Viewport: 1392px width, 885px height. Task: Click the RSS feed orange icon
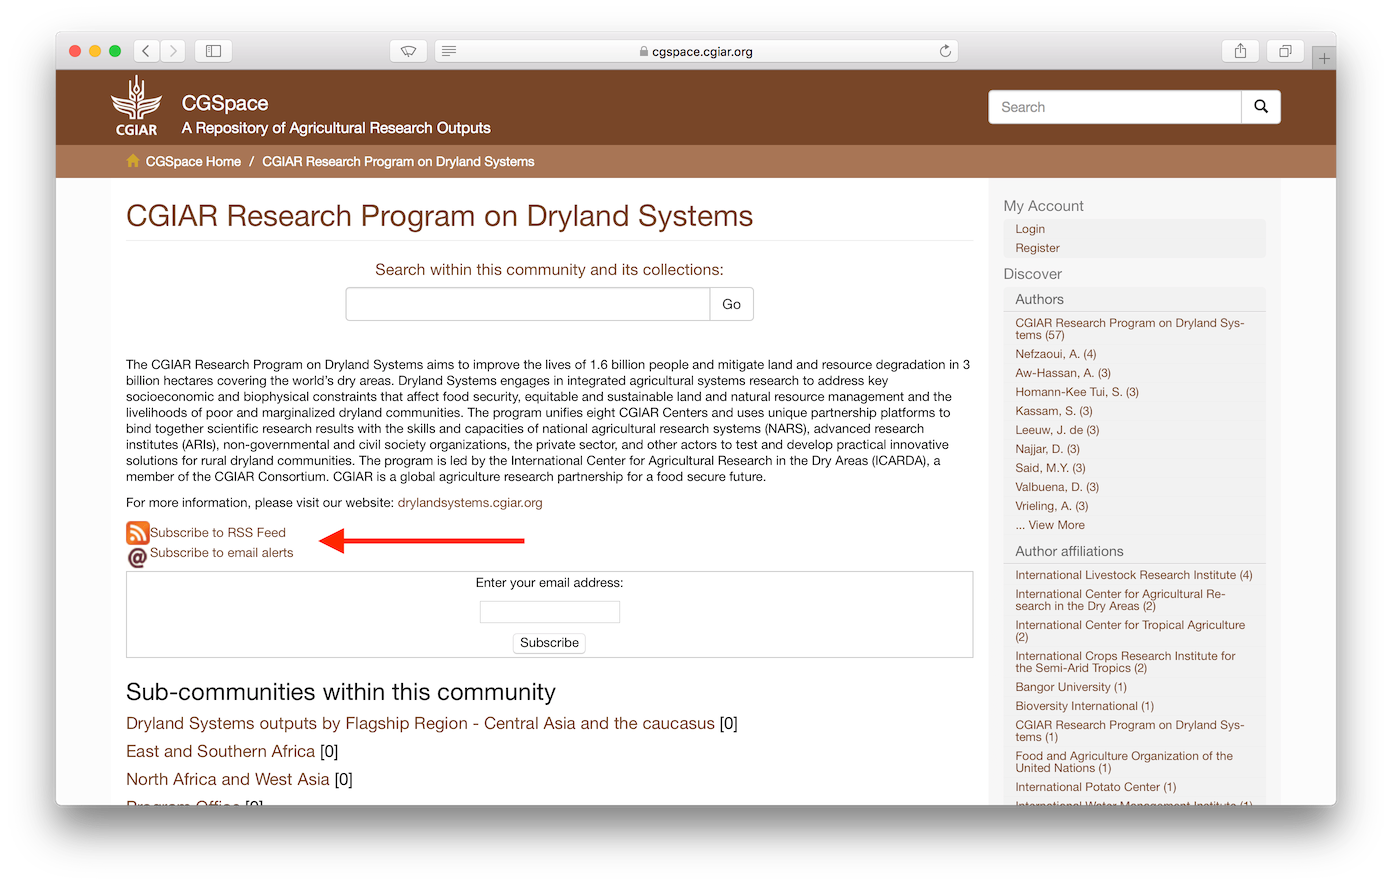[137, 533]
